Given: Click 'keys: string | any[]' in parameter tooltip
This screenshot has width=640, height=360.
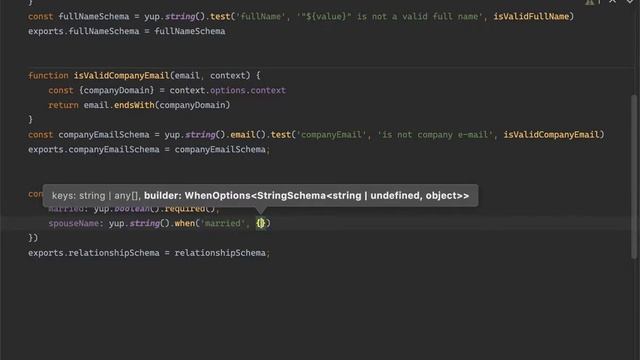Looking at the screenshot, I should (95, 196).
